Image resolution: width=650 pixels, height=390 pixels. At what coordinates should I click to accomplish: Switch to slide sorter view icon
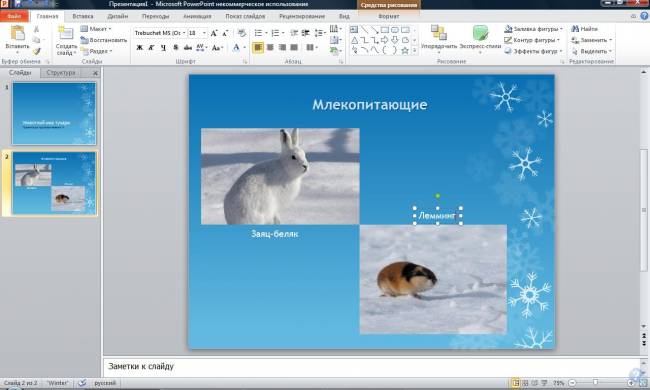click(525, 383)
